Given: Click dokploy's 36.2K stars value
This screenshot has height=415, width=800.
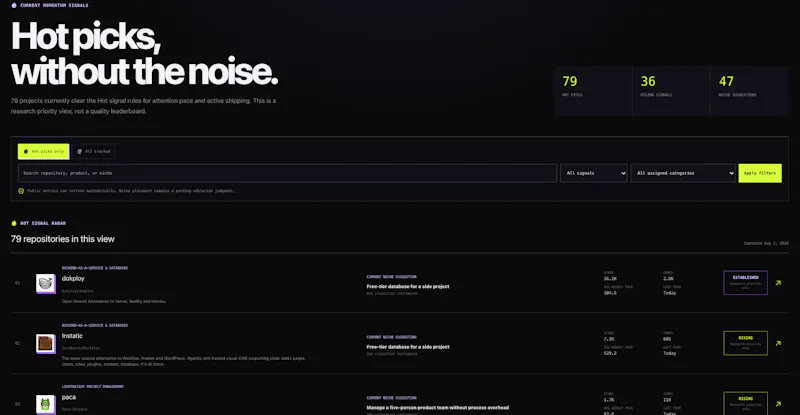Looking at the screenshot, I should pos(610,279).
